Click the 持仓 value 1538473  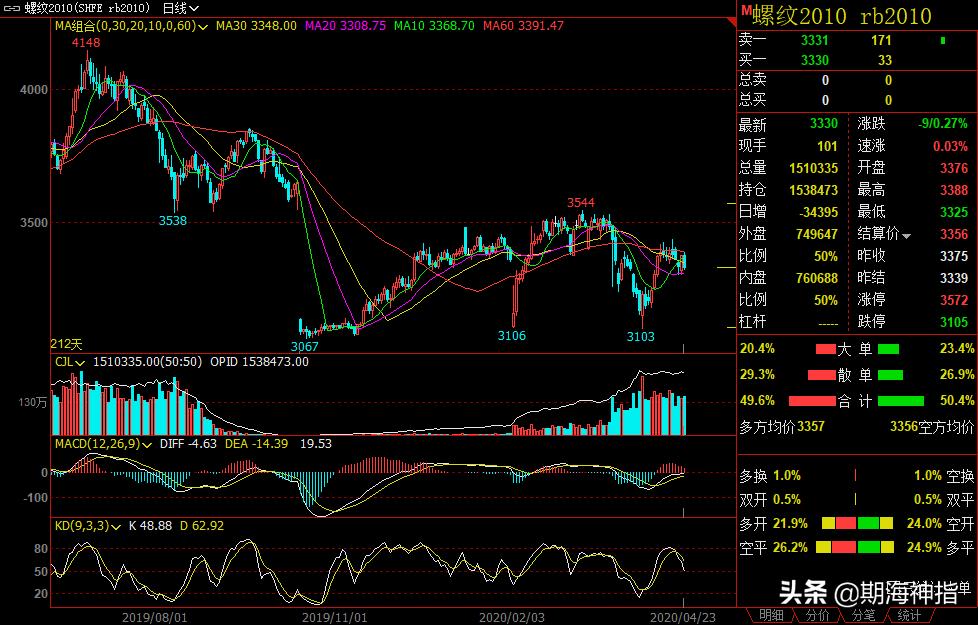[x=813, y=190]
